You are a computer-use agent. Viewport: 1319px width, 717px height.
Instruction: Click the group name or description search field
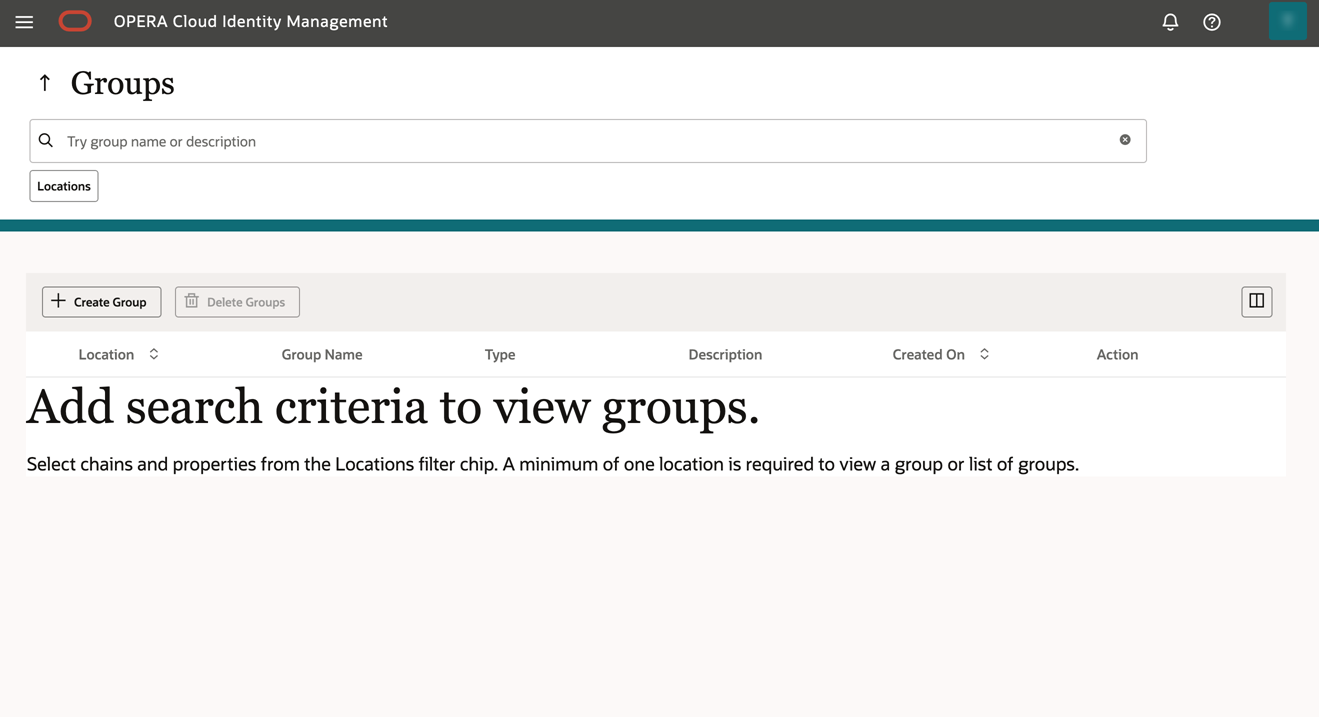588,141
